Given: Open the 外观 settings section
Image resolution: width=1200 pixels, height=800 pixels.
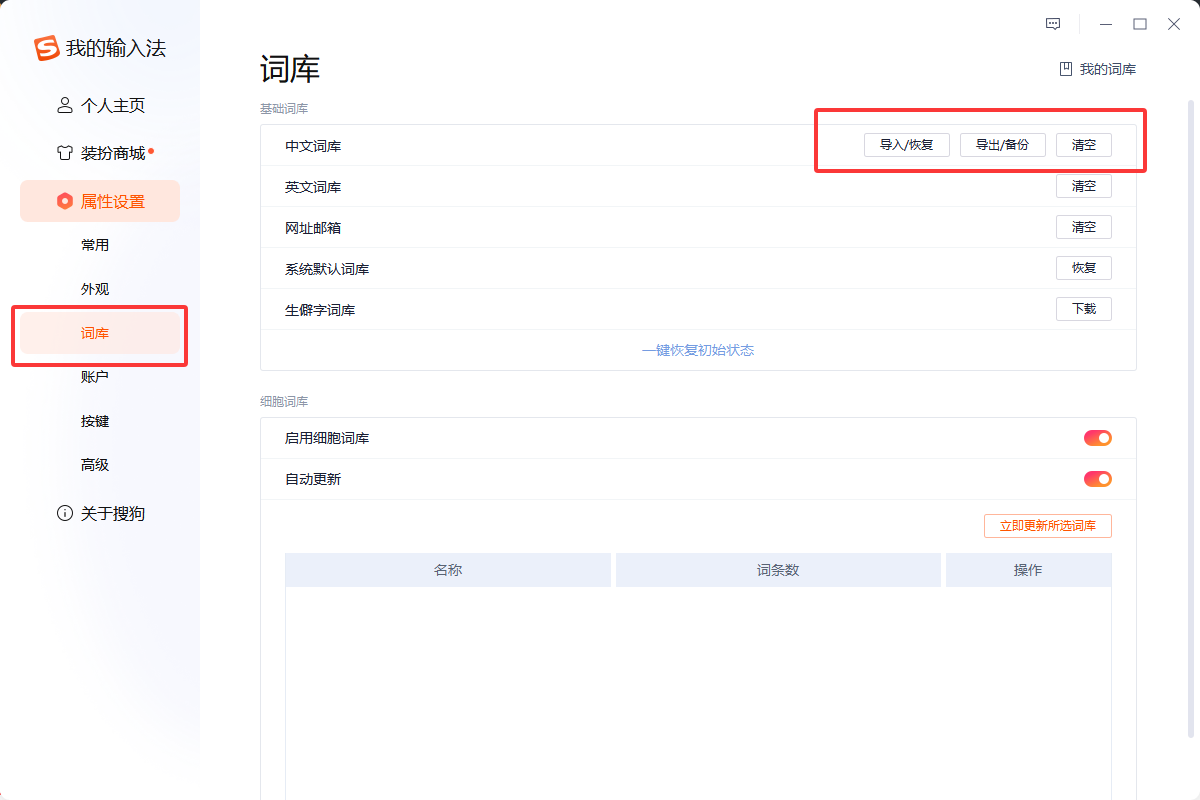Looking at the screenshot, I should coord(95,288).
